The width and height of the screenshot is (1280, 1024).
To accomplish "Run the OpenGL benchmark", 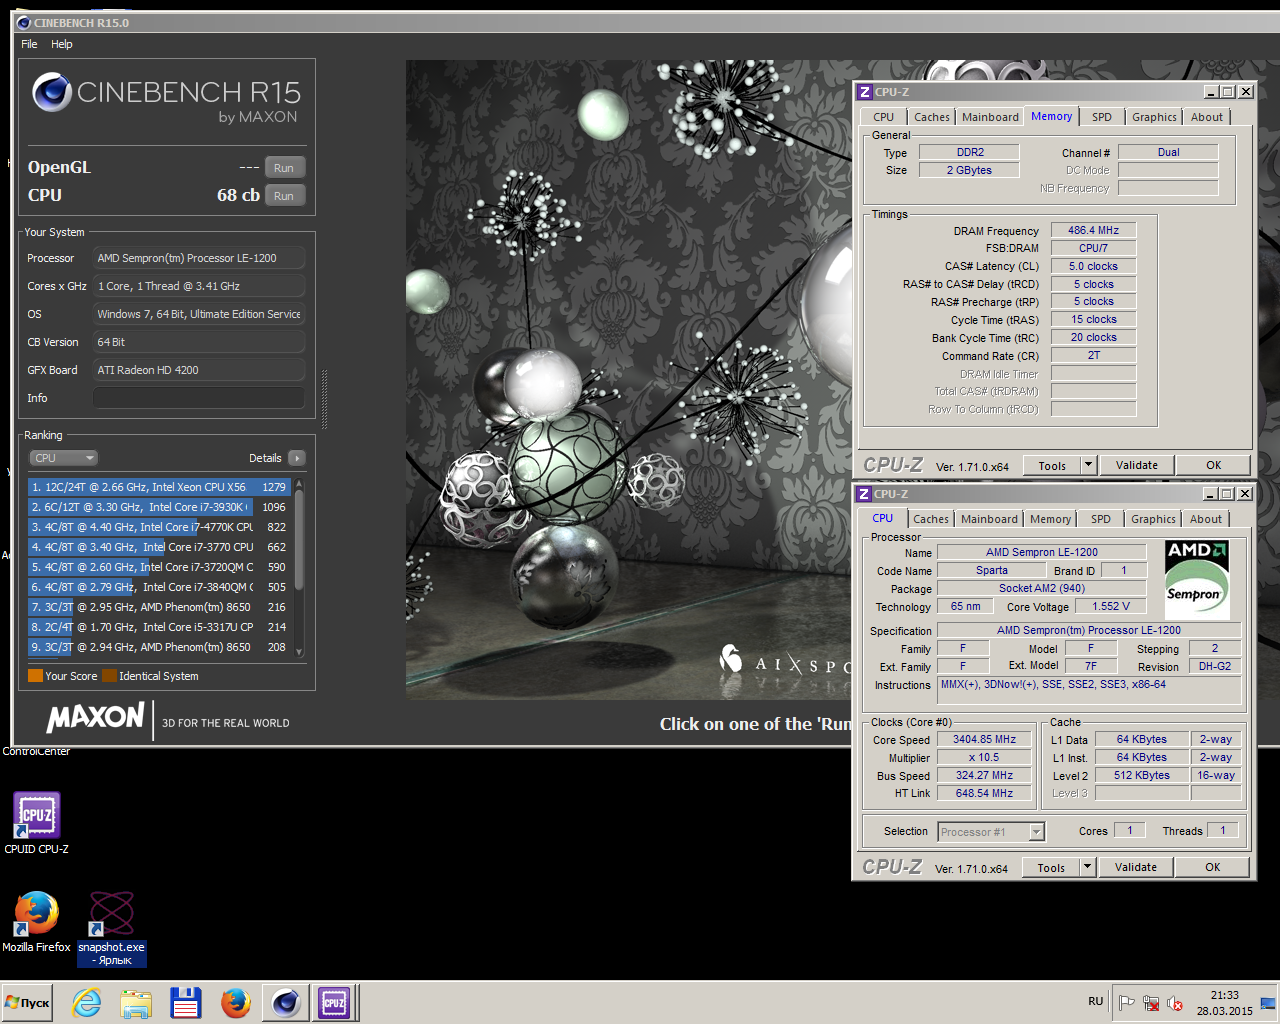I will 284,168.
